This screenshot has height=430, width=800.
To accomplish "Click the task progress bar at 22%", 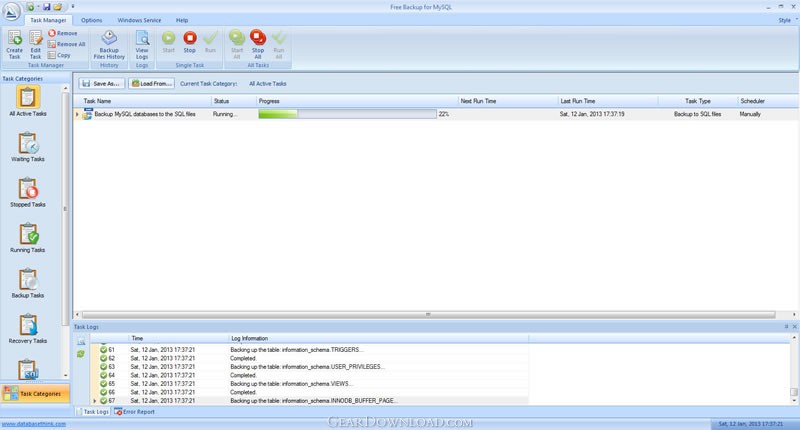I will pyautogui.click(x=347, y=115).
